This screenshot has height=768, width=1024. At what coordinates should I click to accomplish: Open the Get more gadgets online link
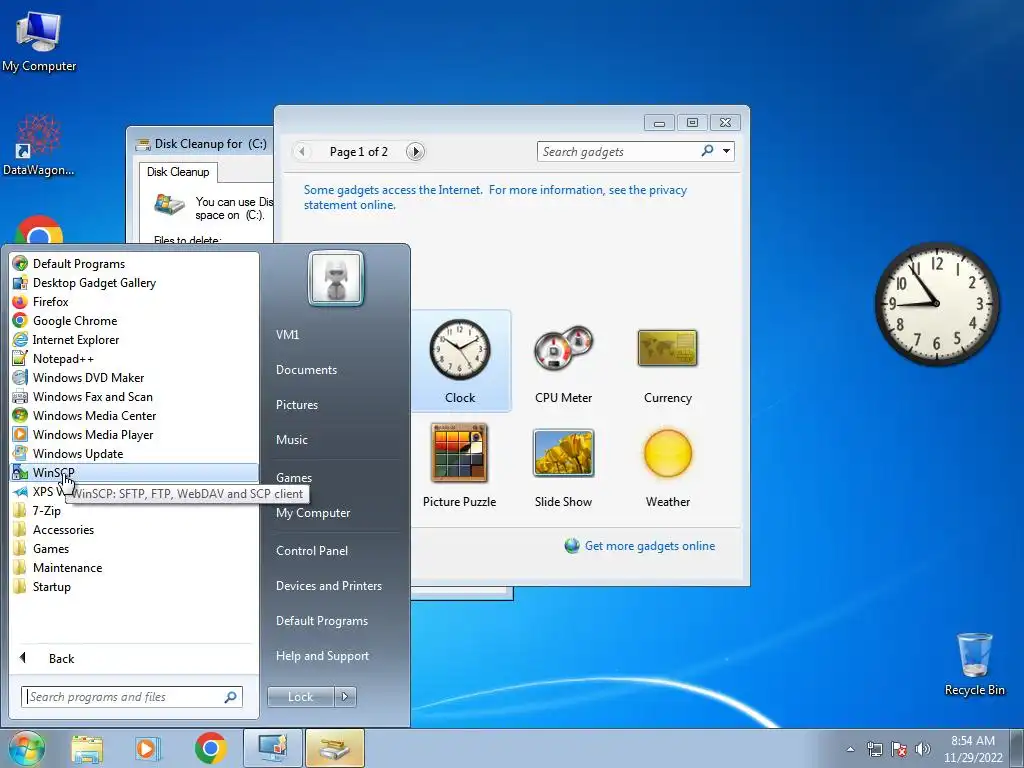point(650,546)
